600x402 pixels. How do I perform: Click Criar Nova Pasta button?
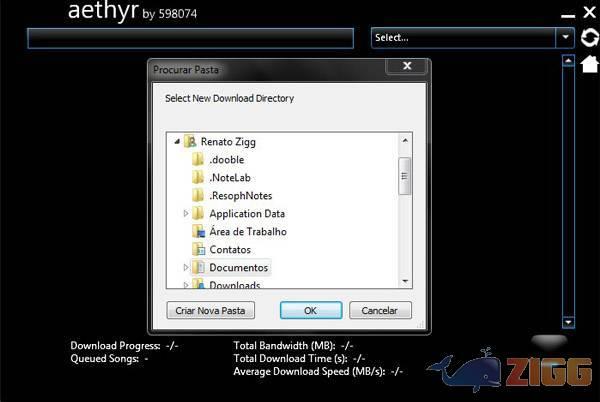coord(211,311)
